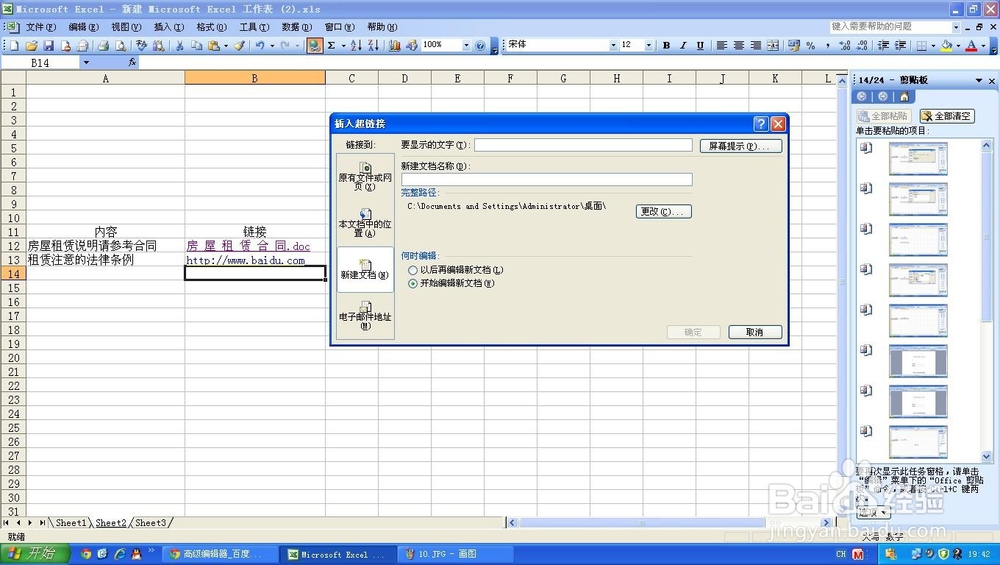Click the 要显示的文字 input field
The height and width of the screenshot is (565, 1000).
tap(583, 145)
